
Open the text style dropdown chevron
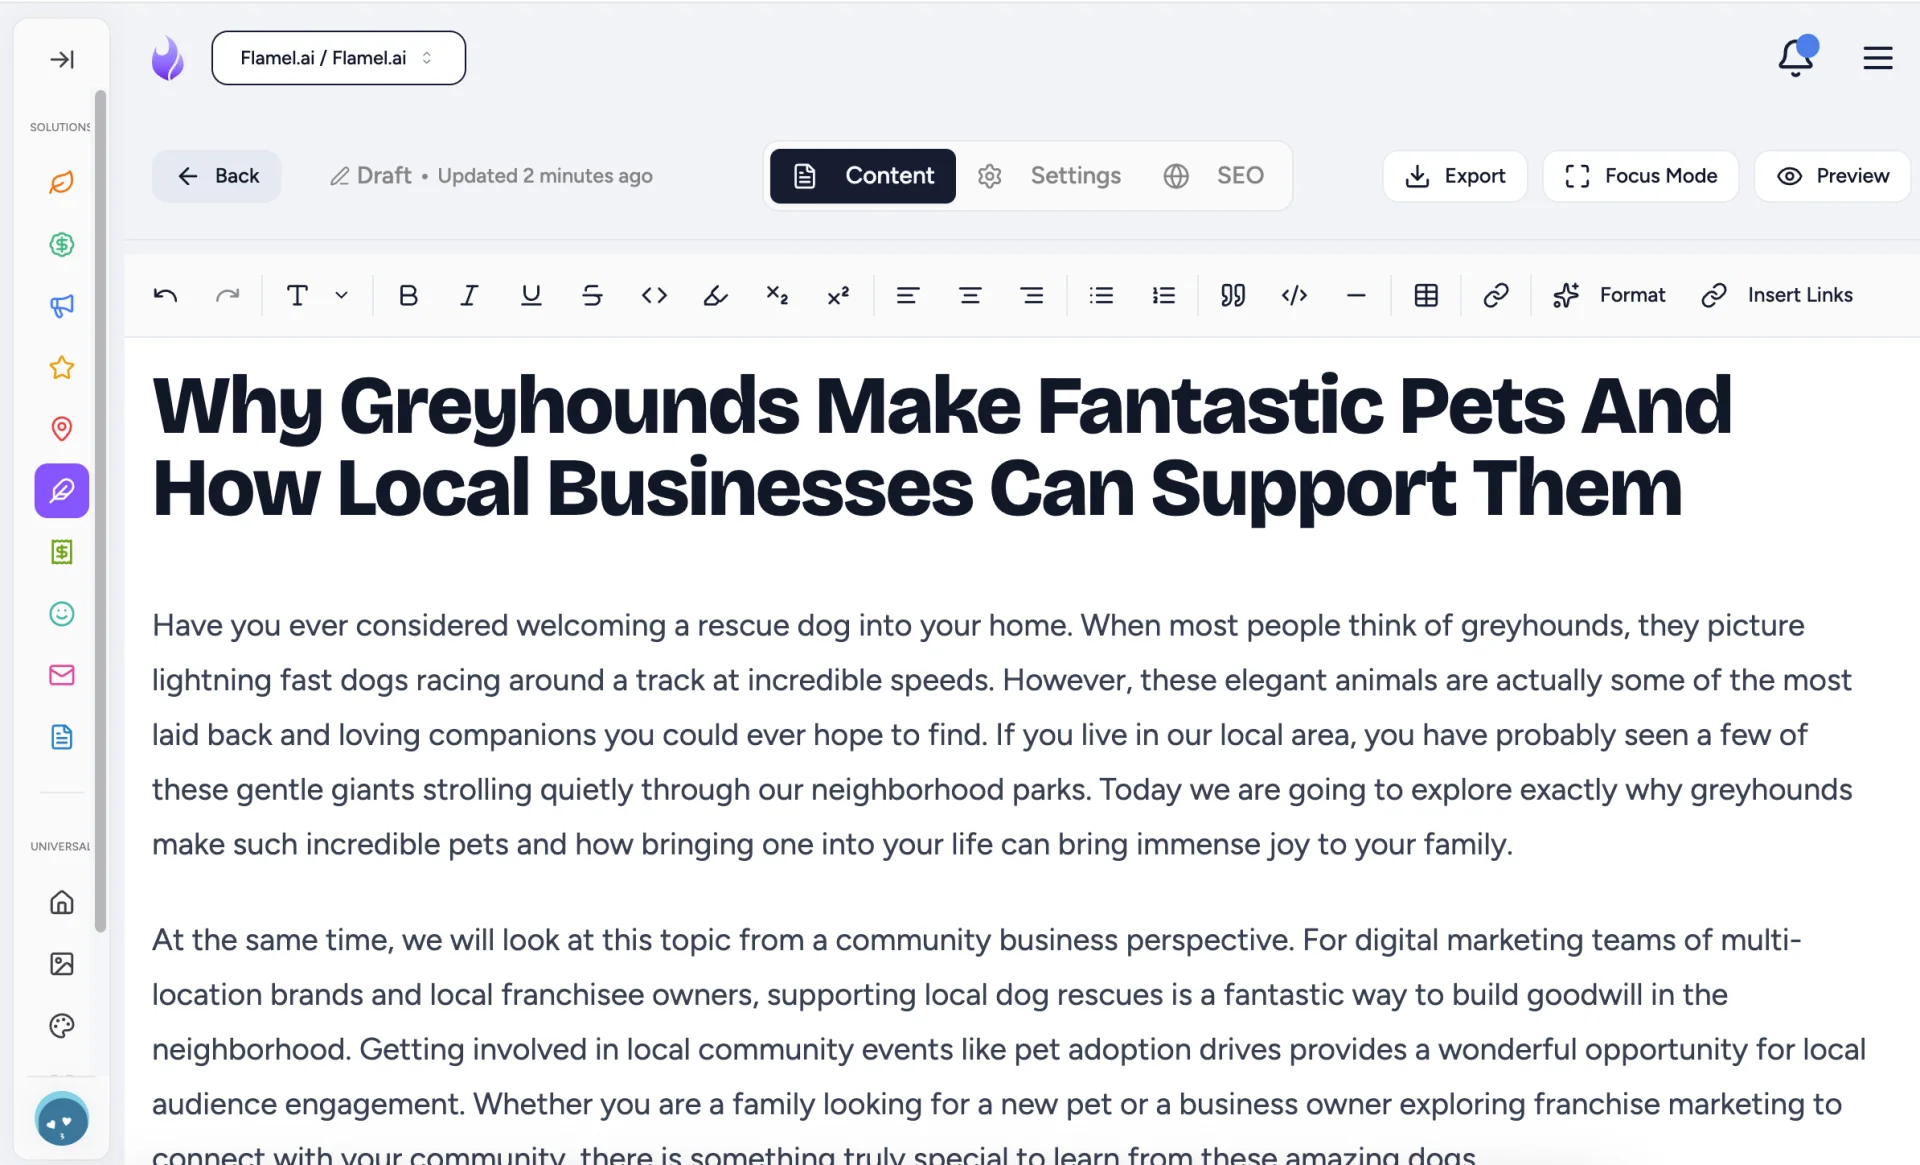tap(341, 295)
